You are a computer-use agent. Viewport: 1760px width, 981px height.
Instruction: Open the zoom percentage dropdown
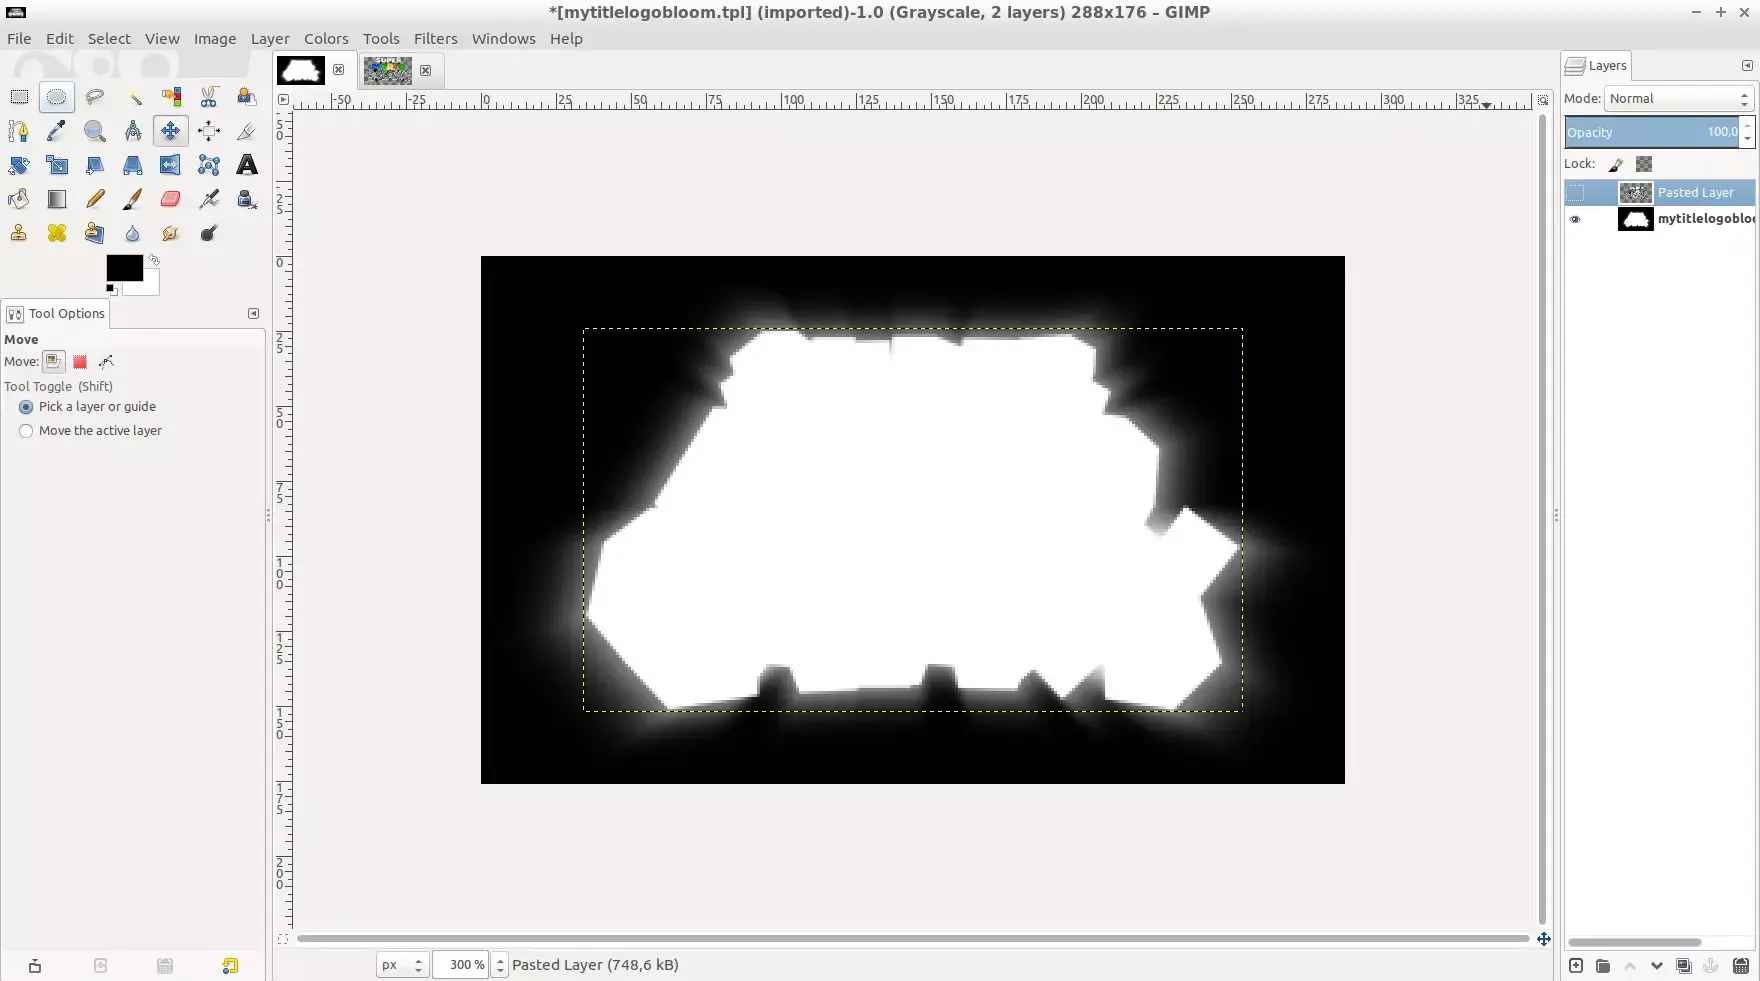click(500, 965)
